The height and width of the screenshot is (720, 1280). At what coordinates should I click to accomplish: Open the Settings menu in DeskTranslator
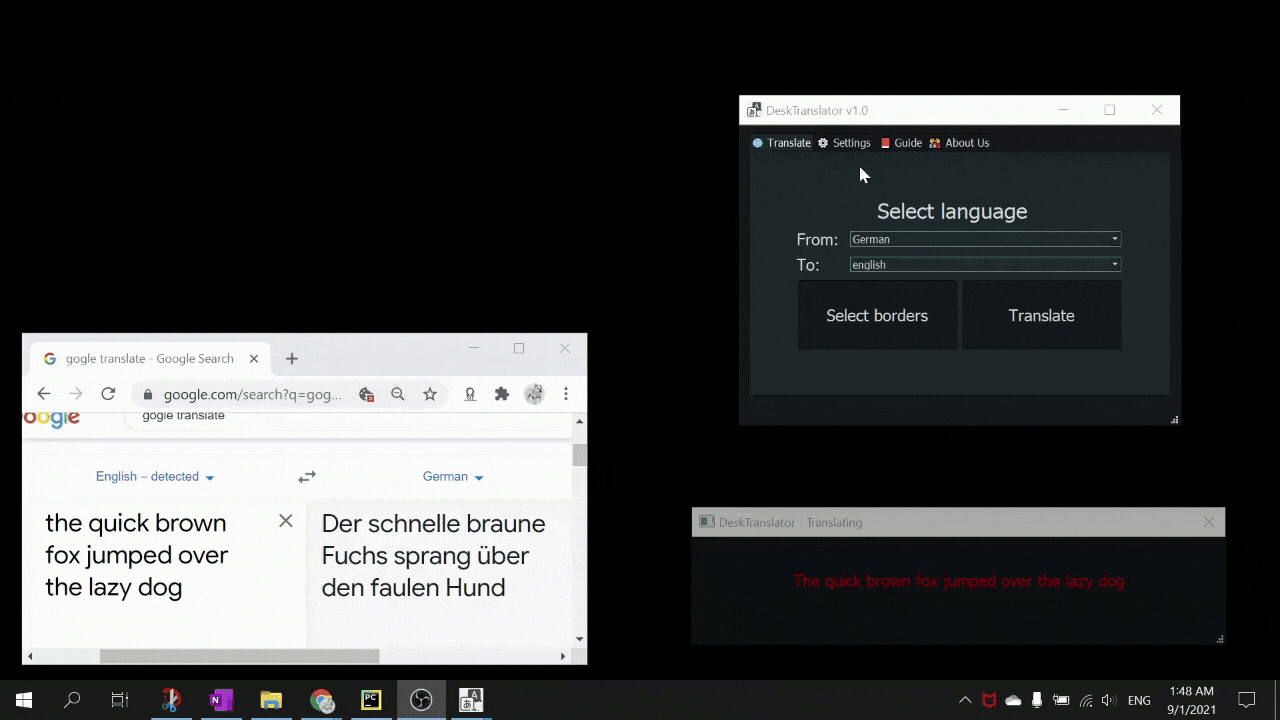point(844,143)
